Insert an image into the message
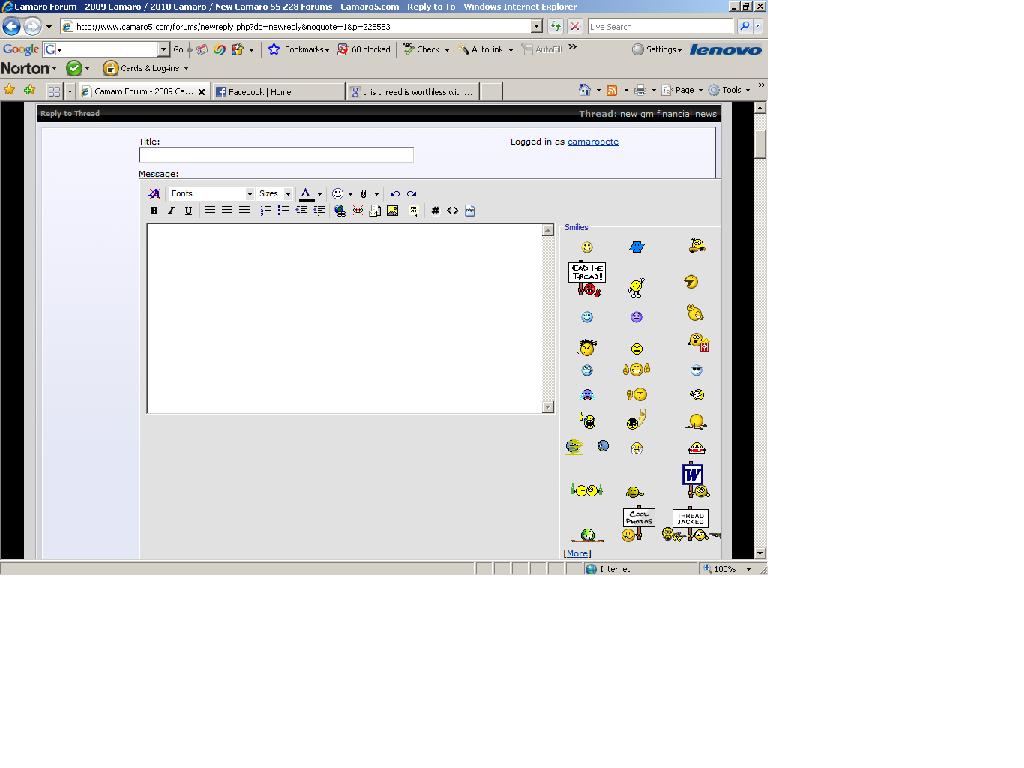 point(392,210)
